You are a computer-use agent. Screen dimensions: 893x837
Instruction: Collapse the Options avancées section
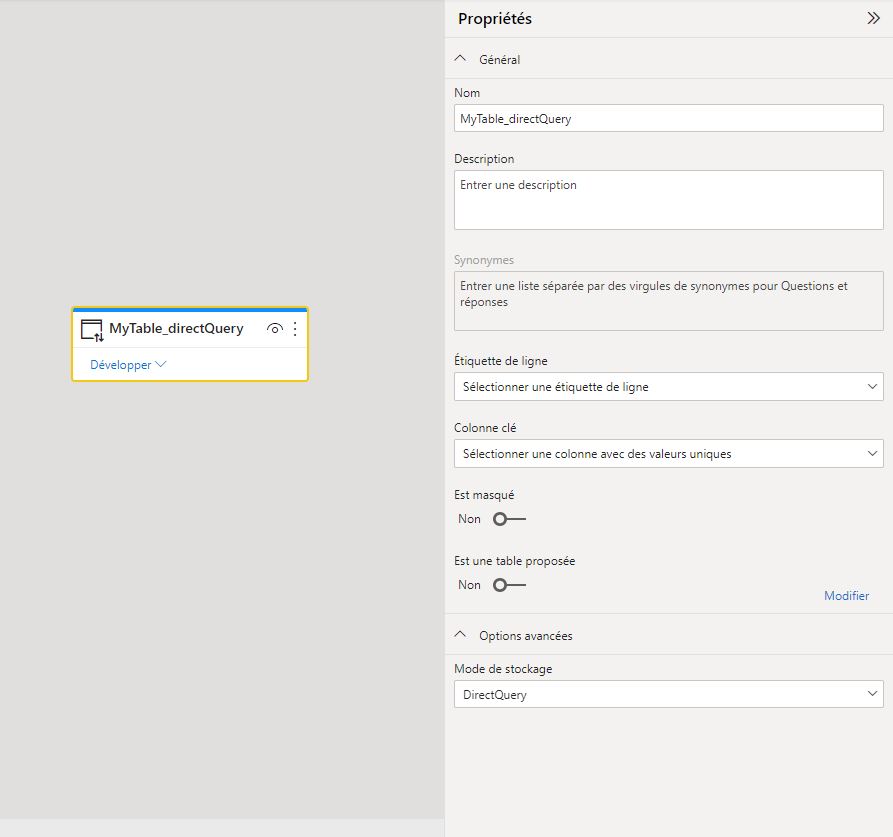click(460, 635)
